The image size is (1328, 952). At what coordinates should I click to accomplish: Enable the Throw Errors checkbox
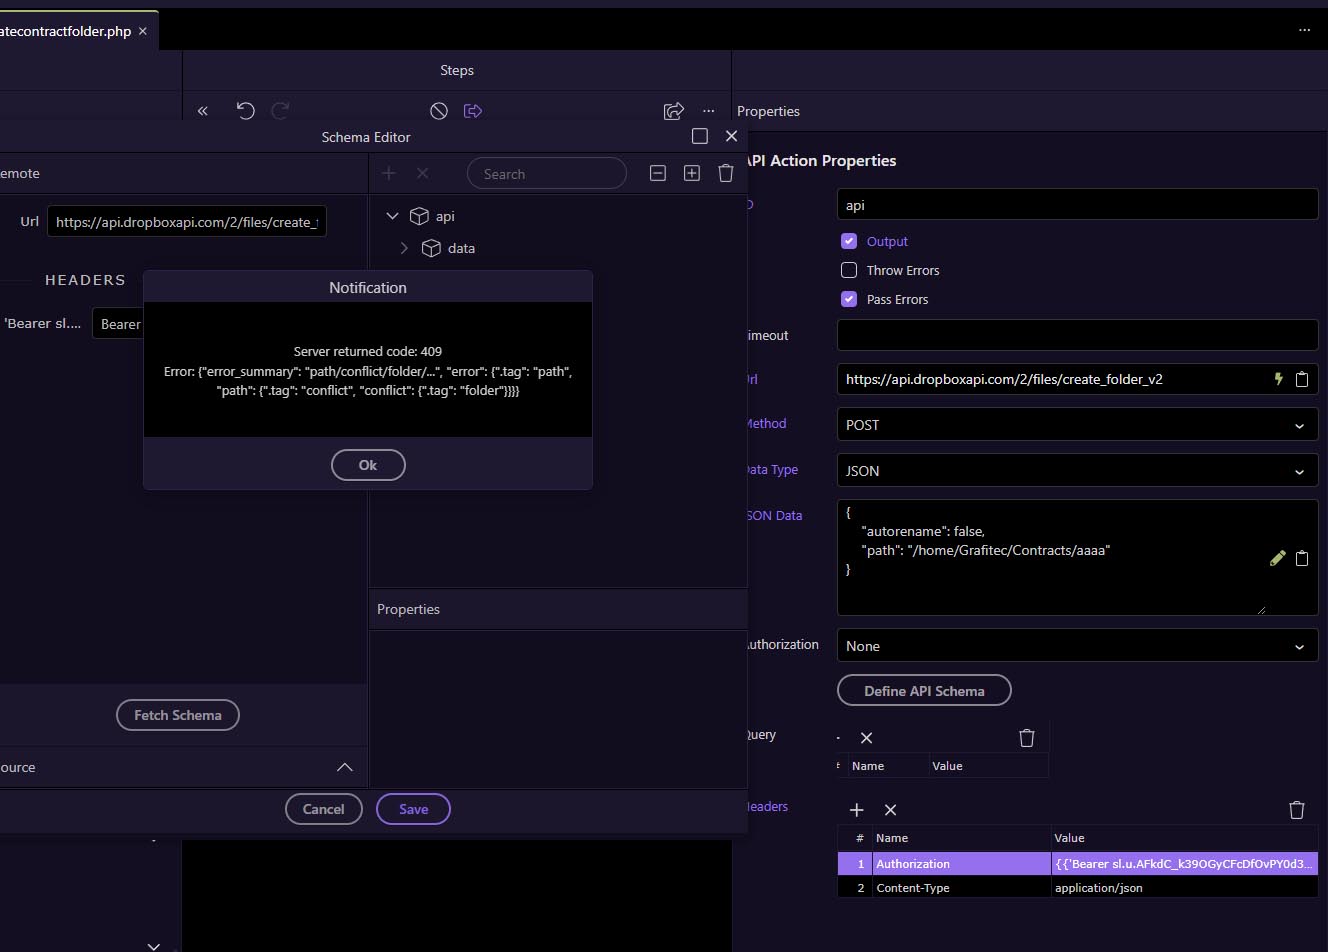click(849, 270)
